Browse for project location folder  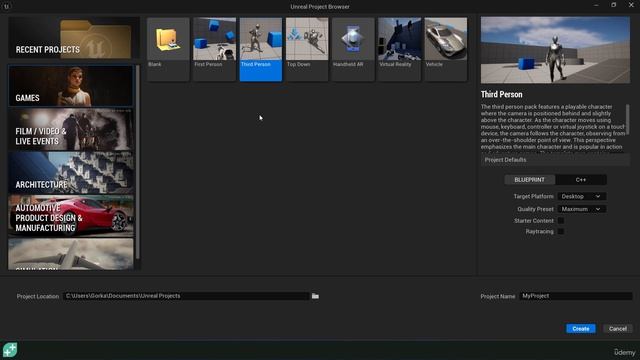coord(315,296)
